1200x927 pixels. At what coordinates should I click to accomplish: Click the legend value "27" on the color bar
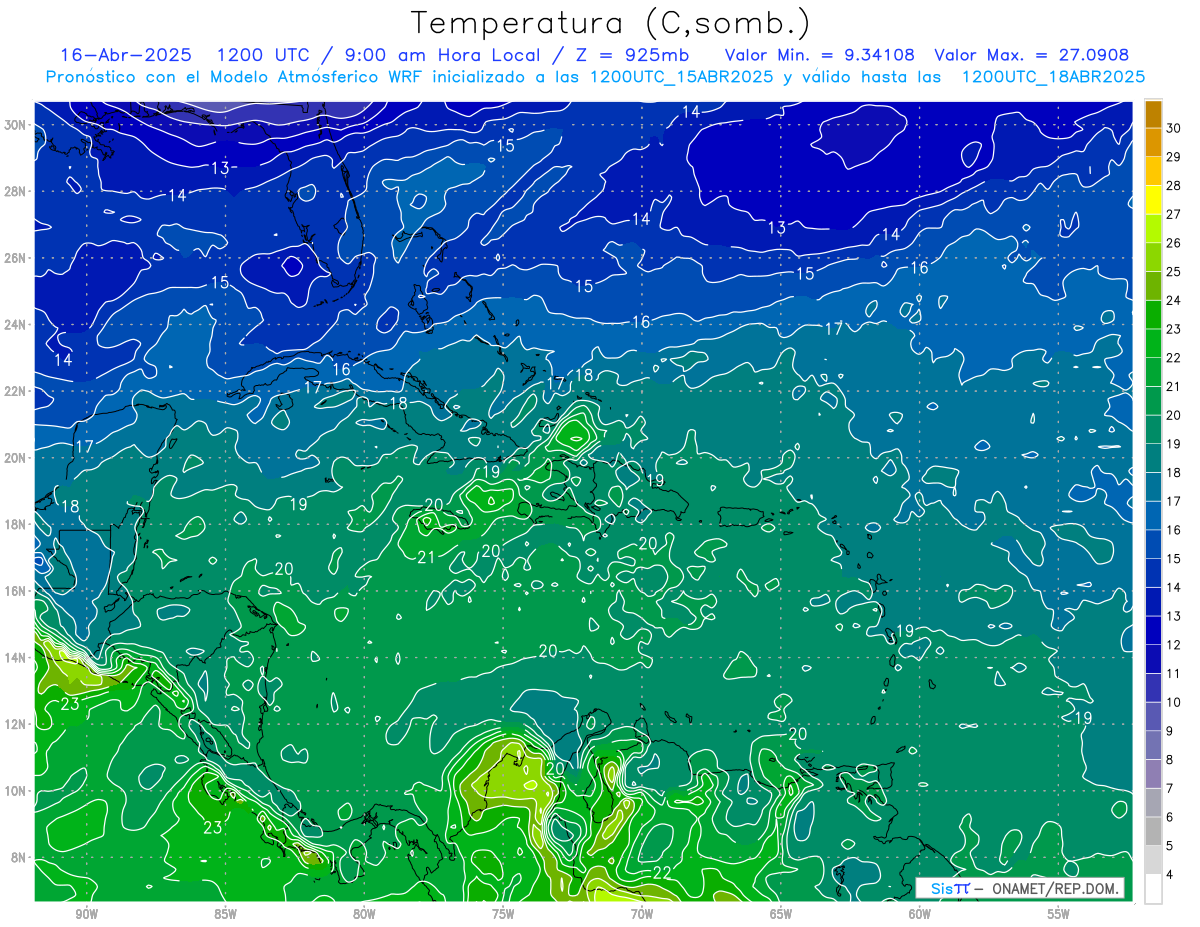[1174, 214]
